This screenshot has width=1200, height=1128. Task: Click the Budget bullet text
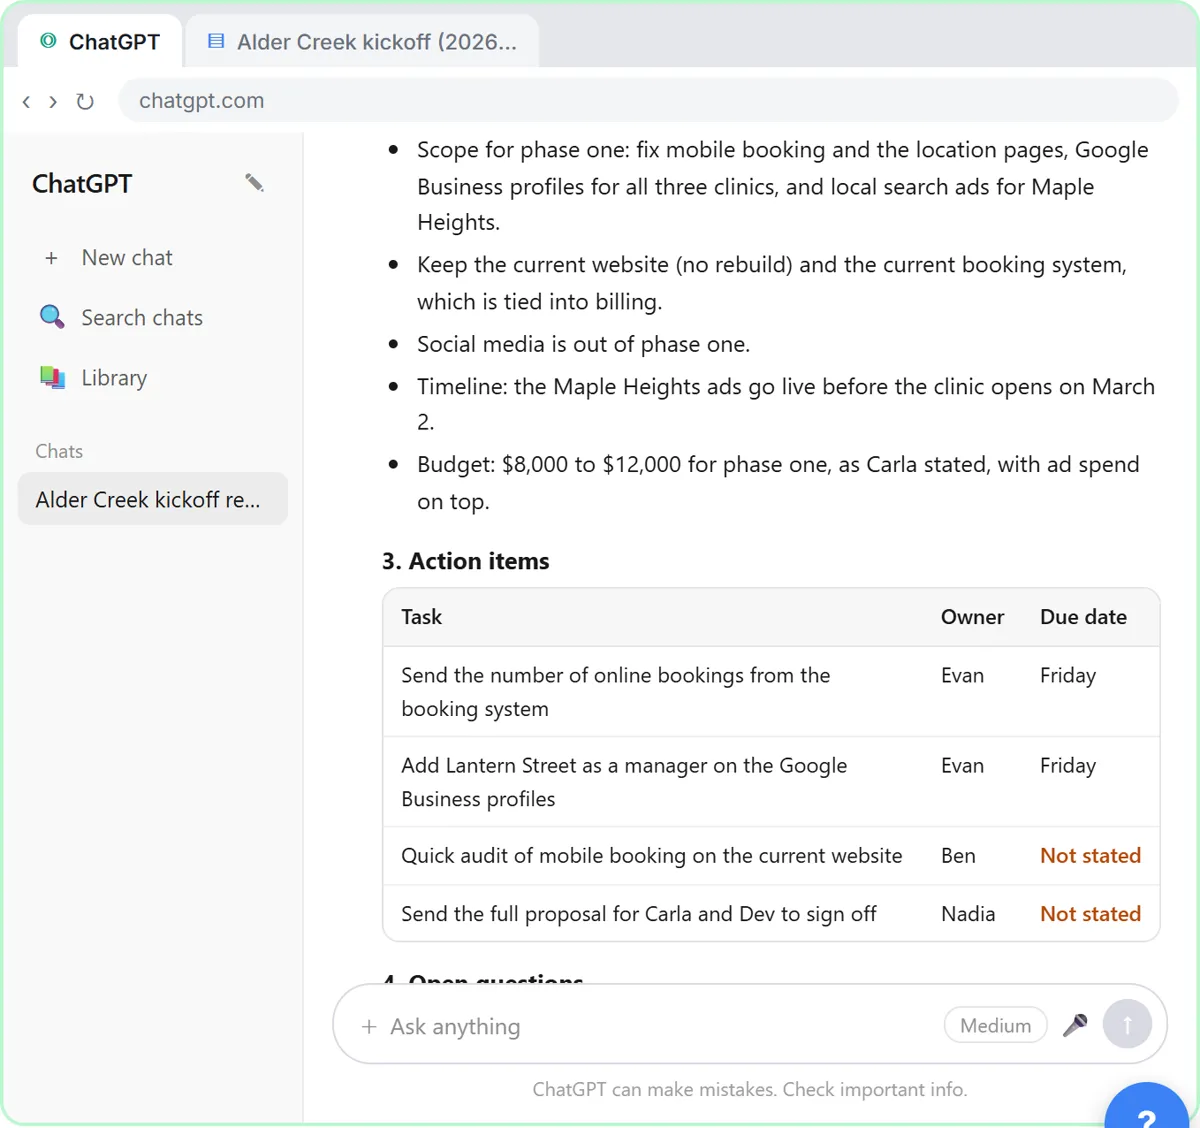click(x=778, y=483)
